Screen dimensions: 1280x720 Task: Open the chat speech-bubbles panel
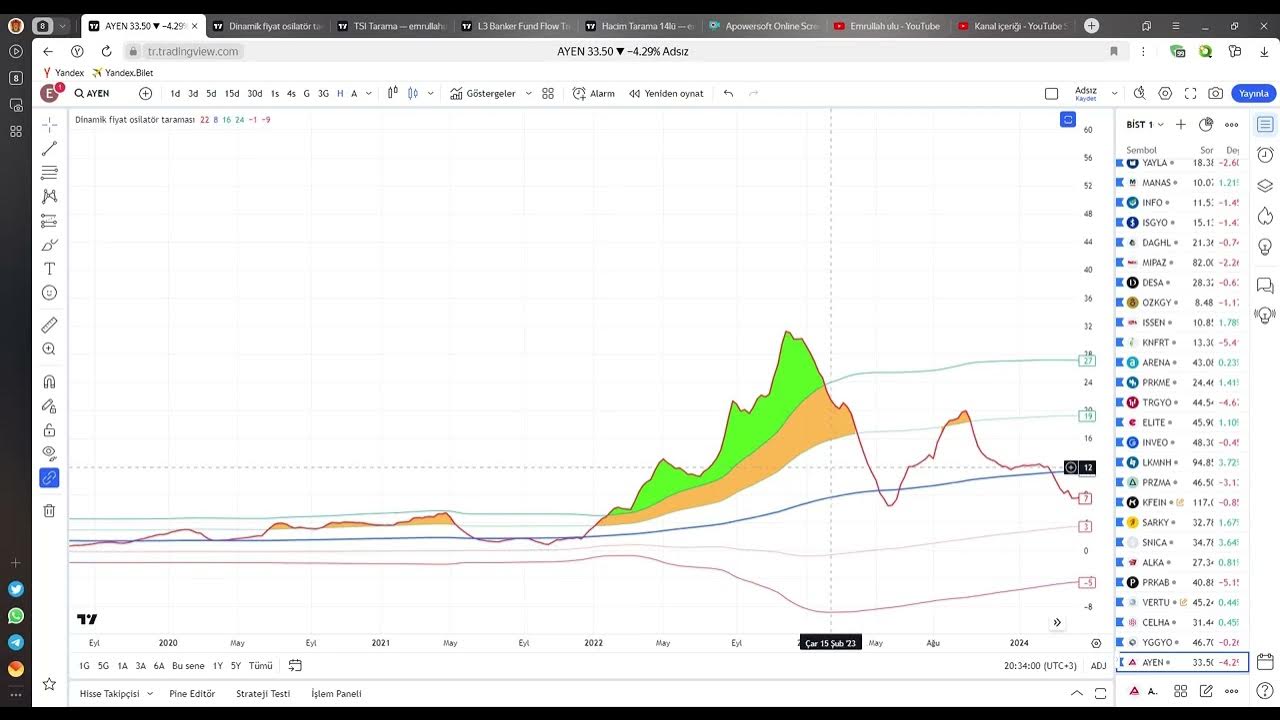coord(1265,285)
